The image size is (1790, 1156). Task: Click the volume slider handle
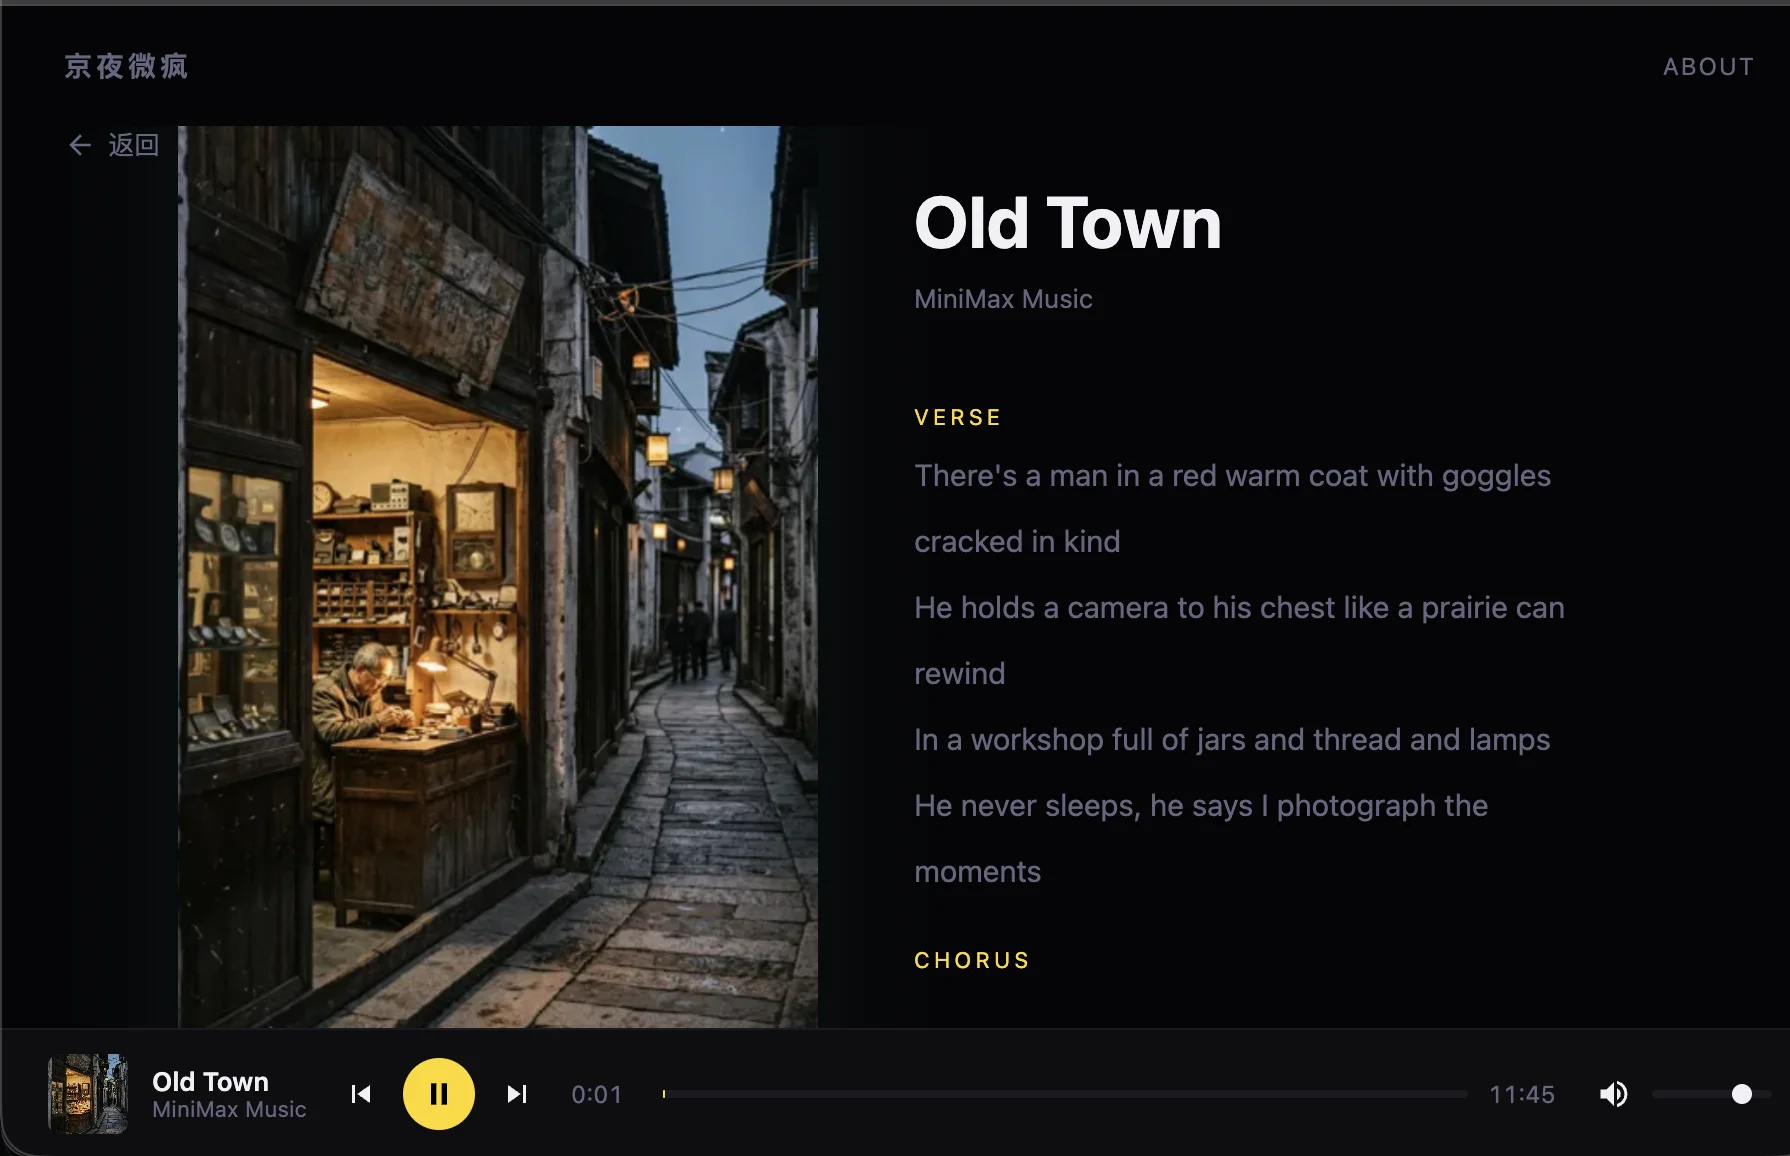tap(1741, 1094)
